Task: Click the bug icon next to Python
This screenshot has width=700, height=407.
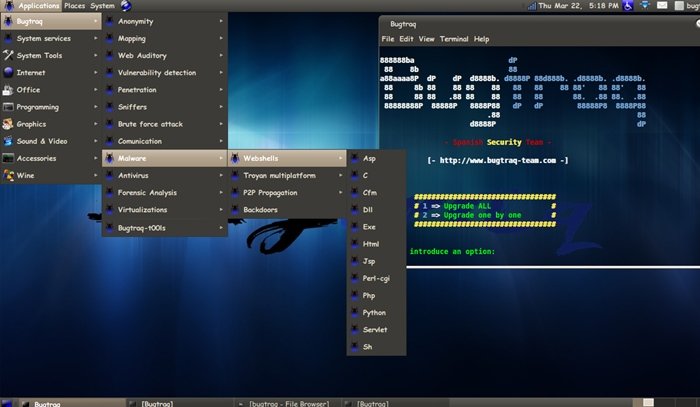Action: coord(354,312)
